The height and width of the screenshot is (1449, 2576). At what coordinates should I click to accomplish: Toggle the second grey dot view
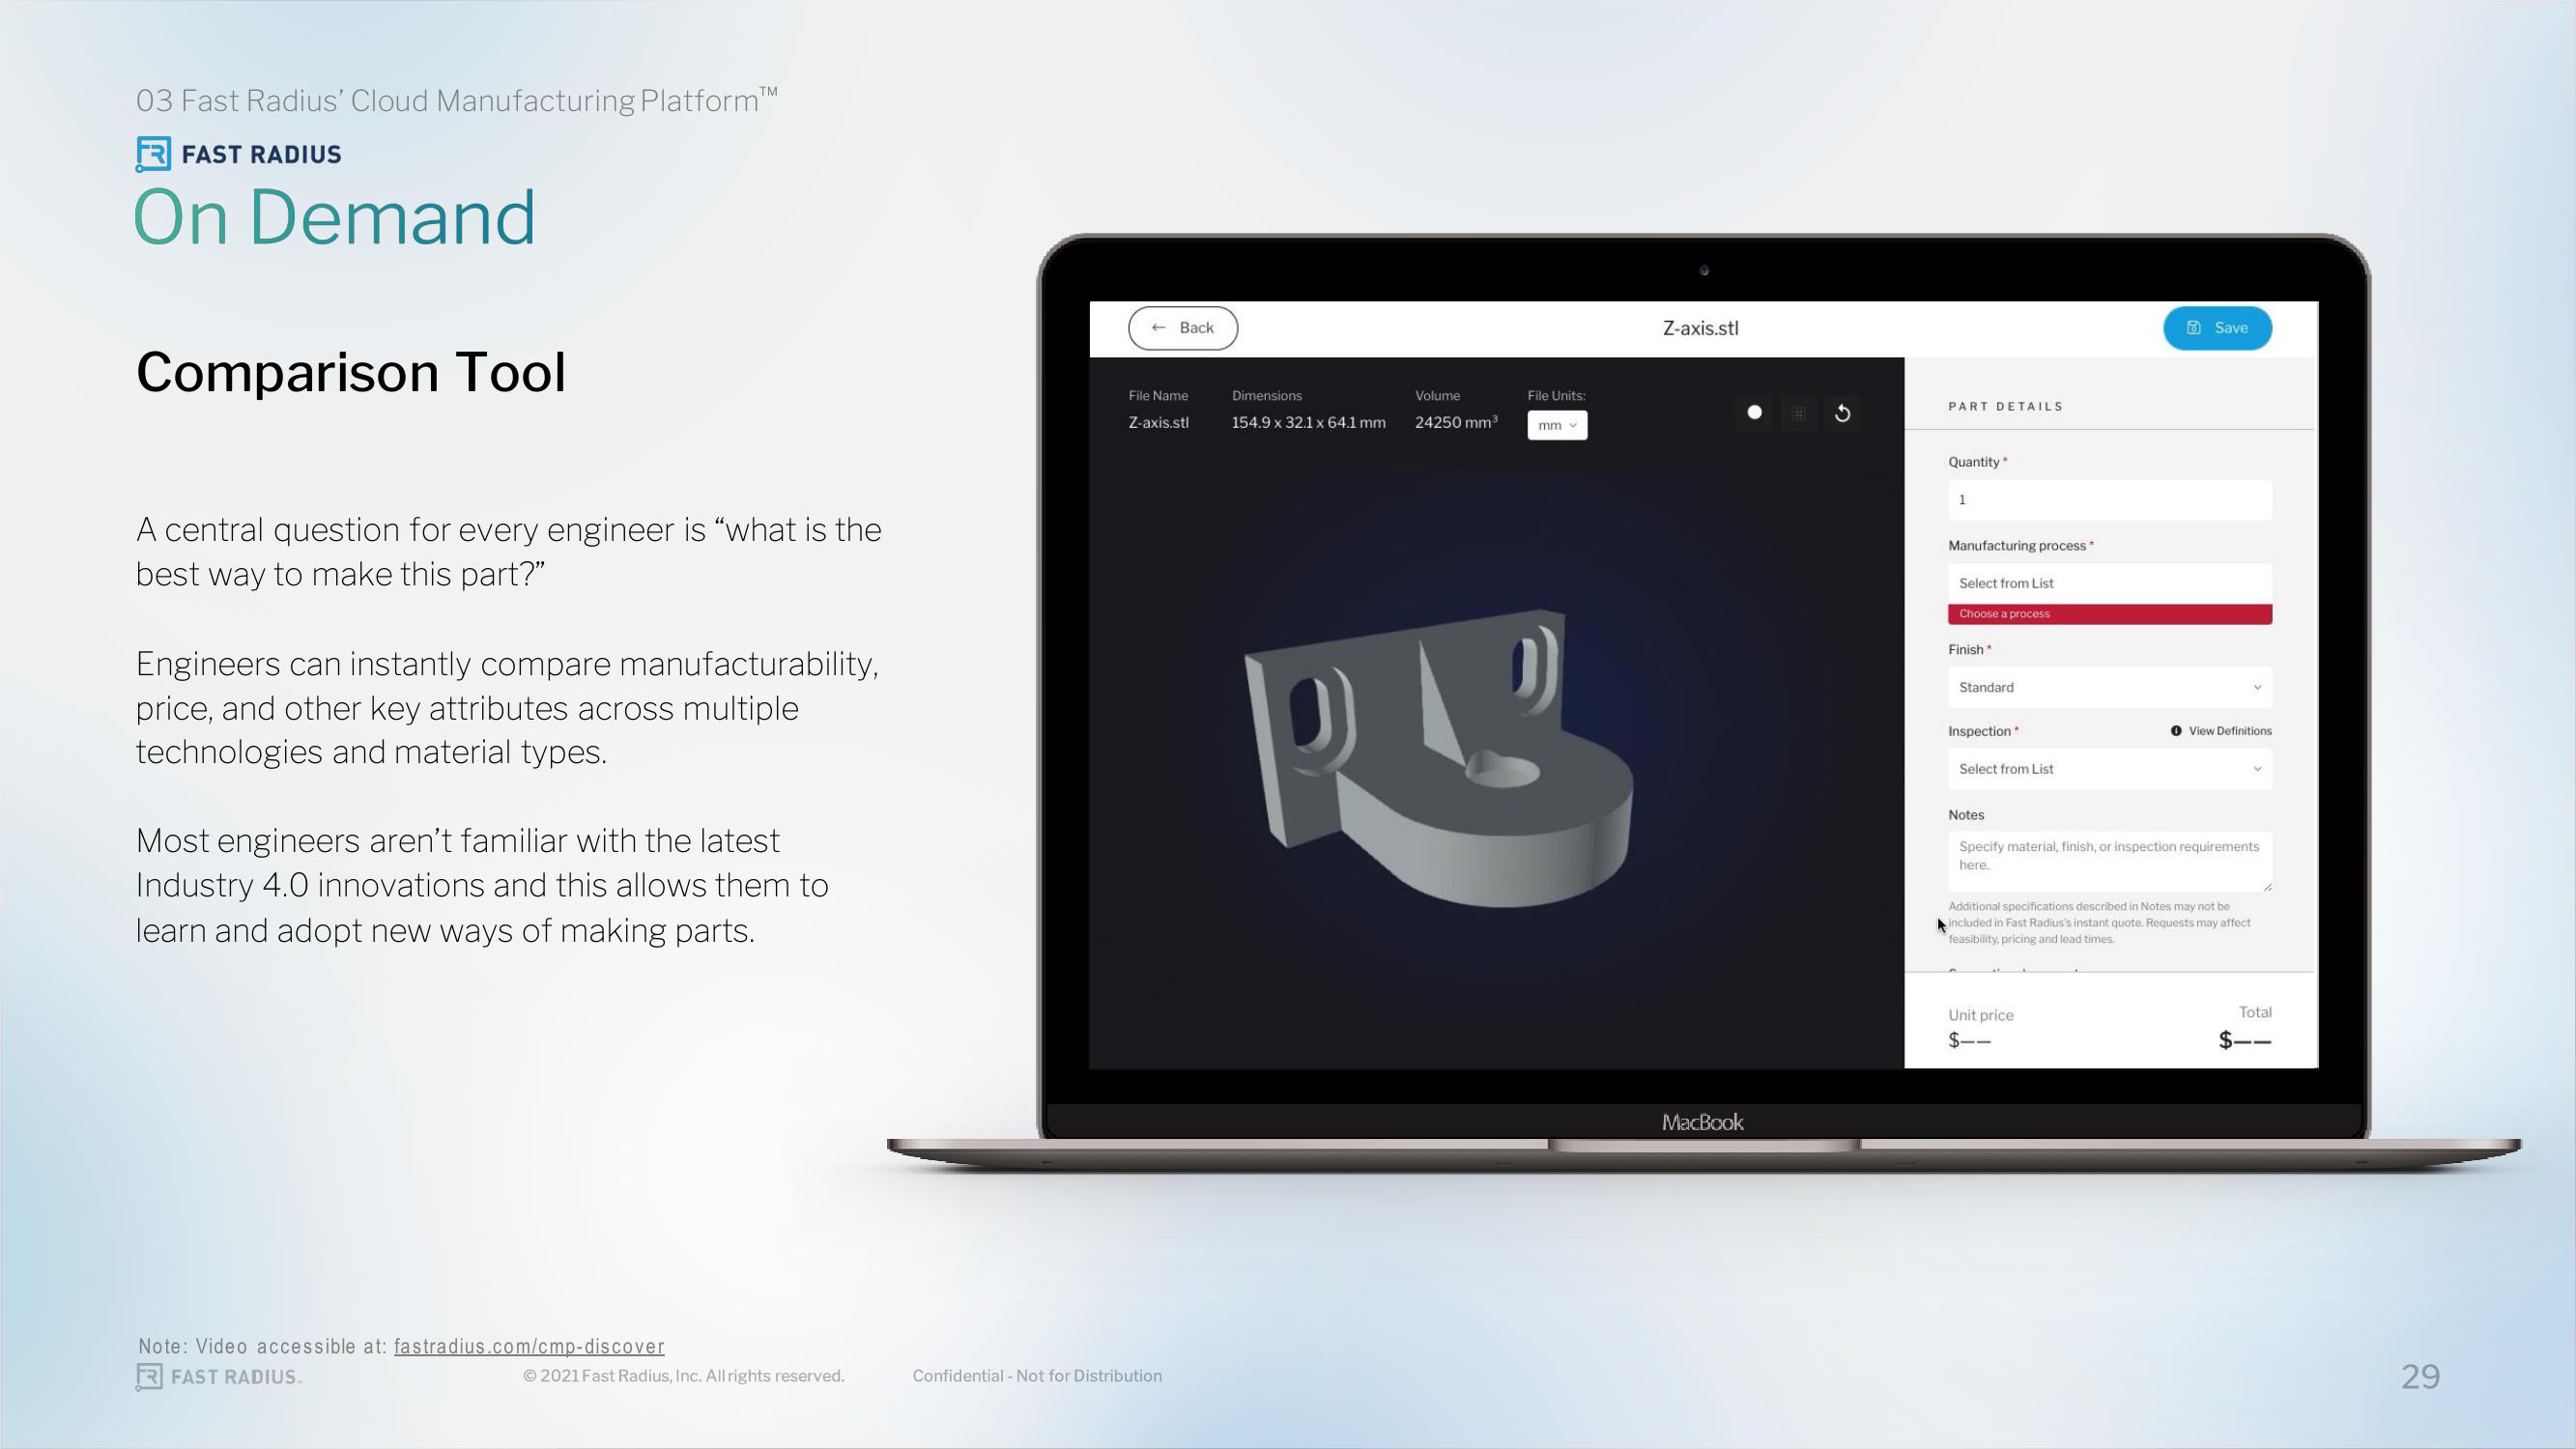pyautogui.click(x=1799, y=412)
